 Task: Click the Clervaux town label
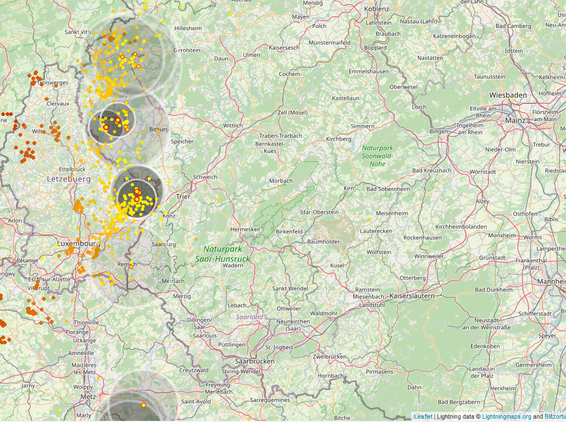coord(58,104)
